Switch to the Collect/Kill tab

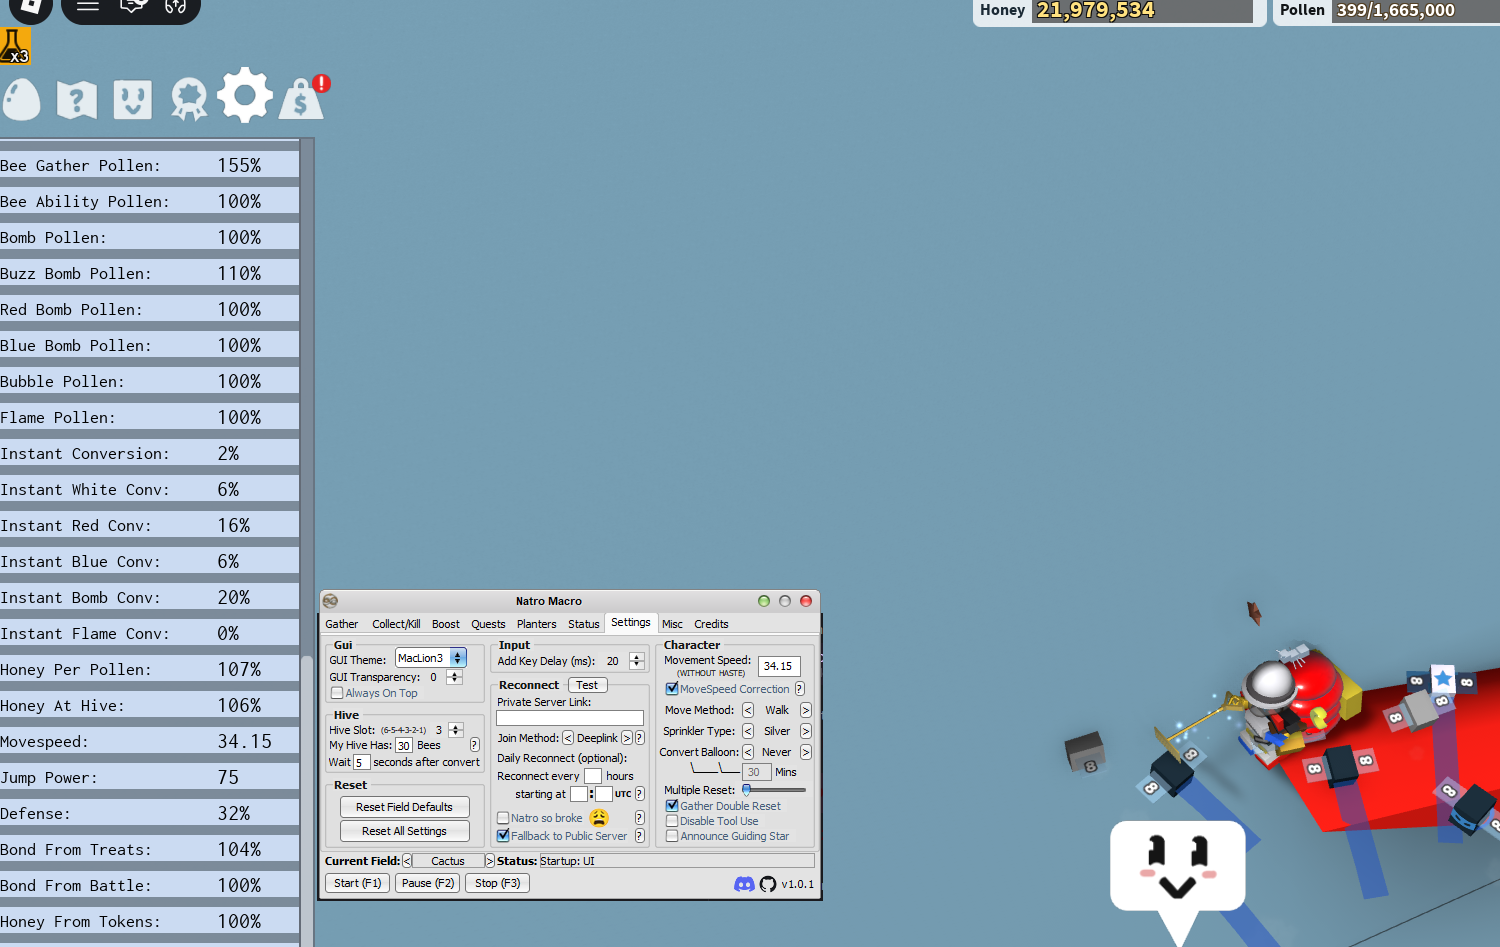(396, 624)
